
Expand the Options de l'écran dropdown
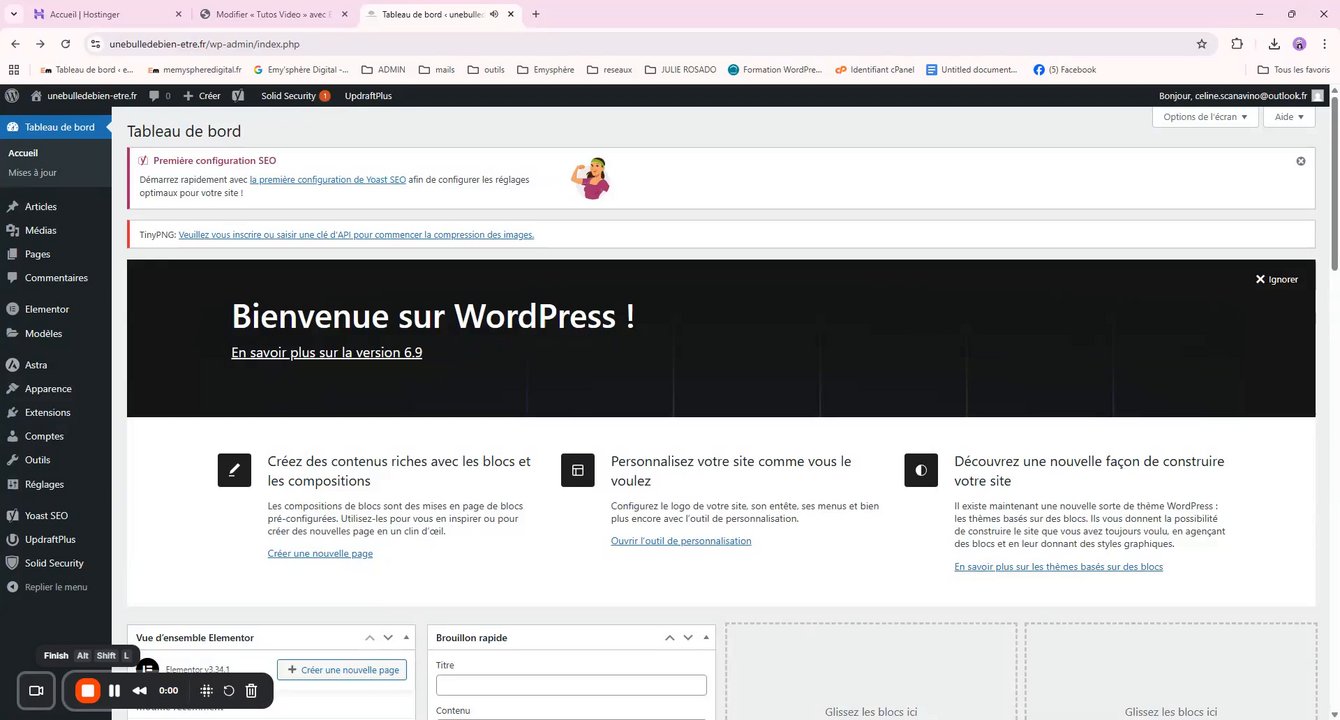(x=1205, y=117)
